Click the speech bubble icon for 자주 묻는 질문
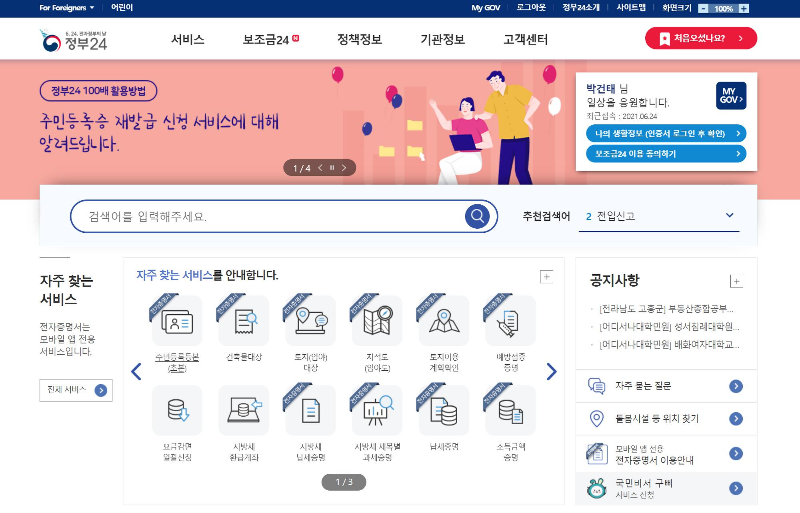Image resolution: width=800 pixels, height=513 pixels. tap(596, 386)
